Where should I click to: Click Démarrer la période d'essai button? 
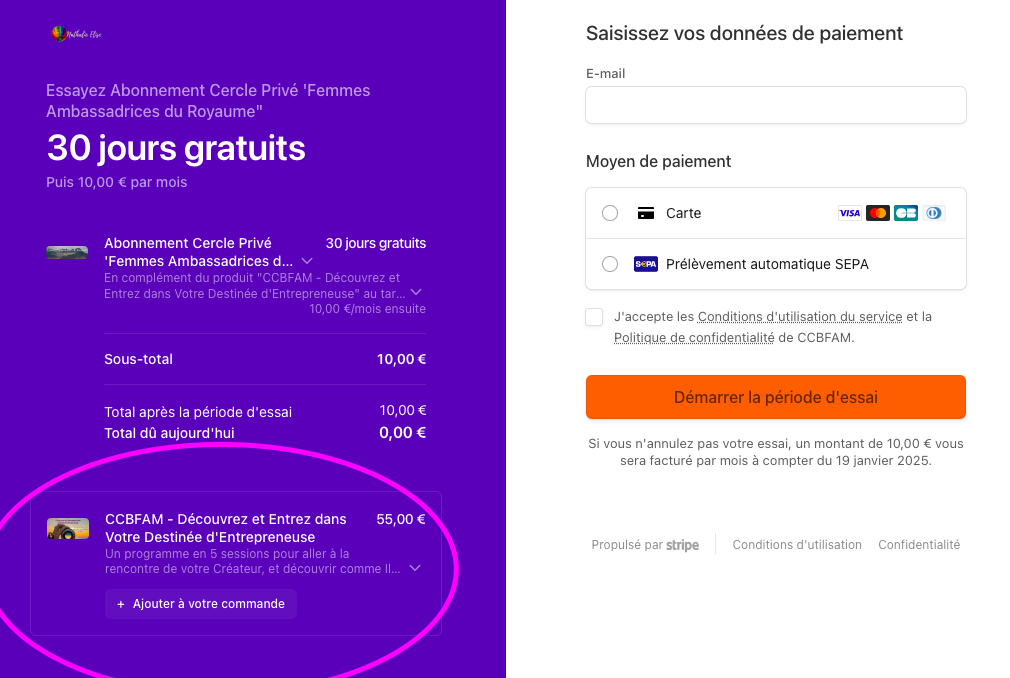[775, 397]
